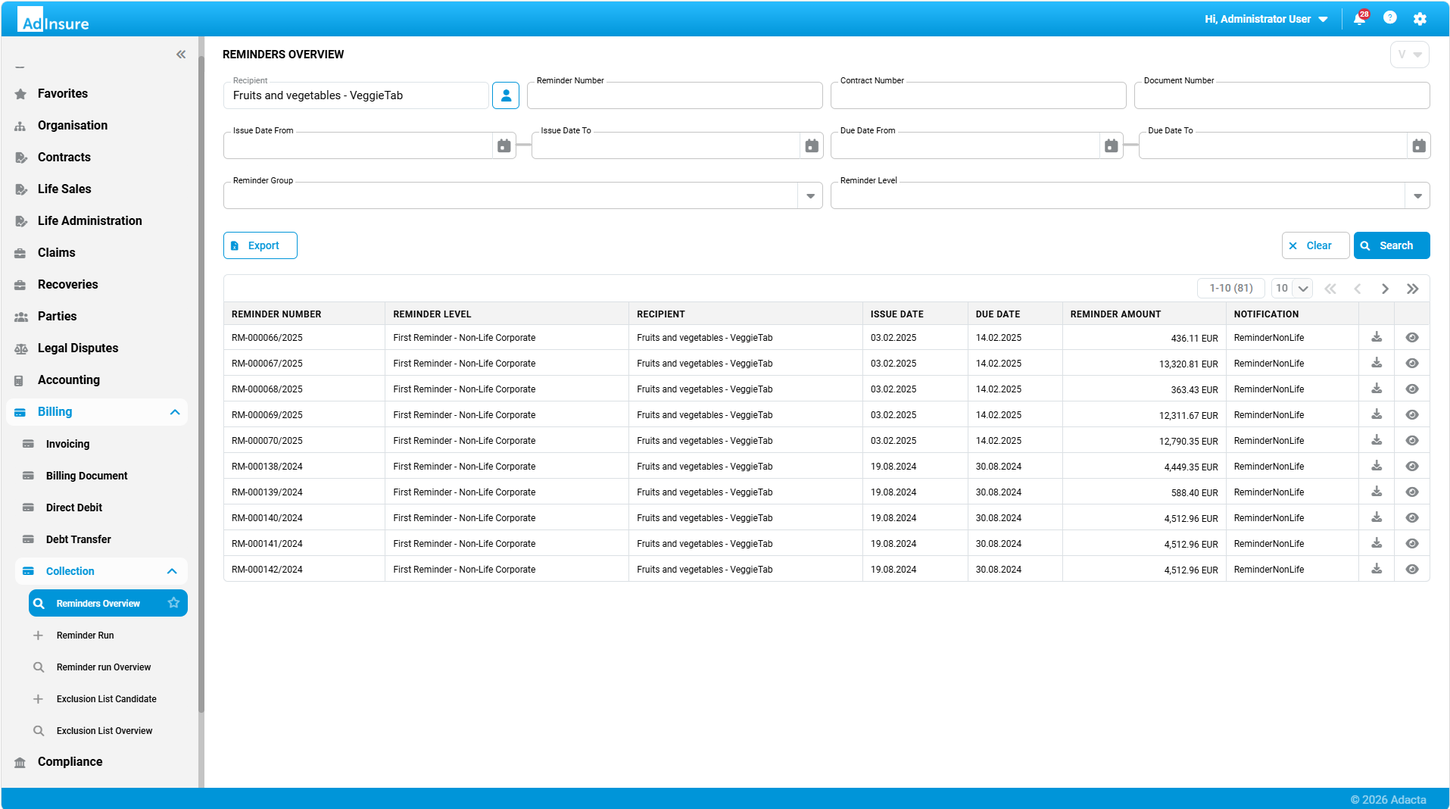Download reminder RM-000066/2025
The image size is (1450, 809).
tap(1377, 337)
